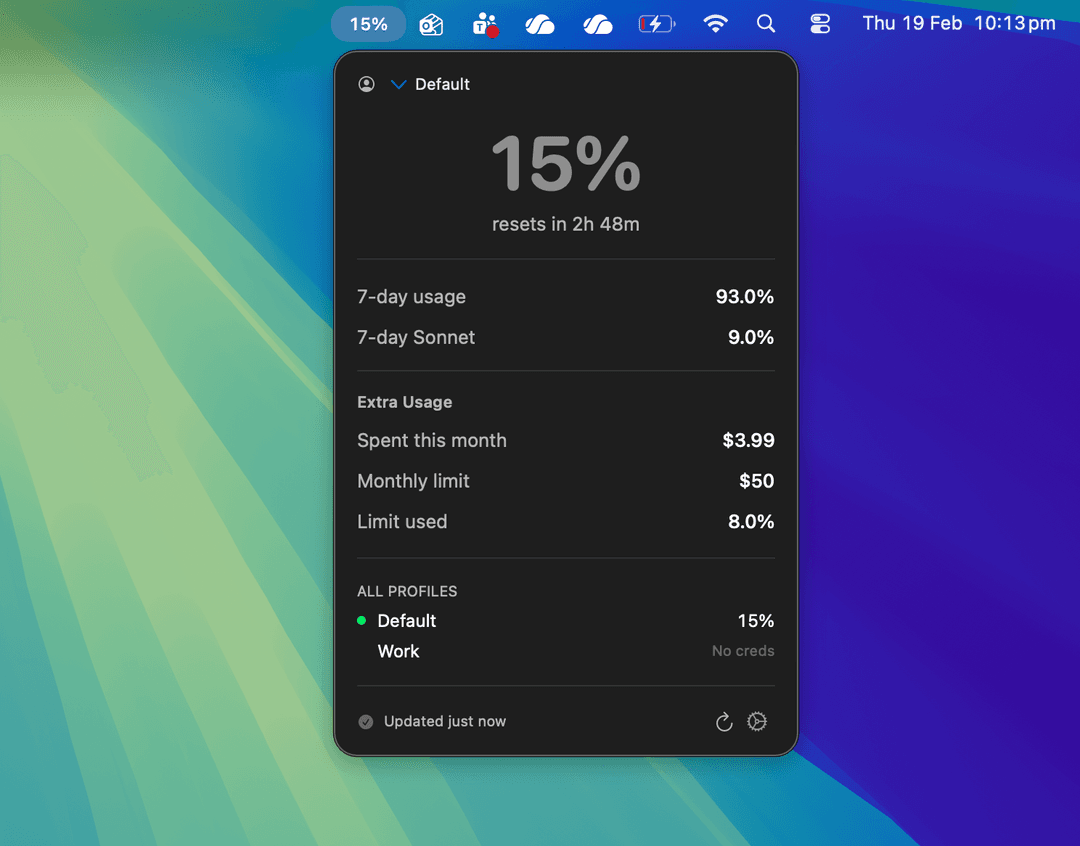Click the No creds label for Work

(742, 651)
